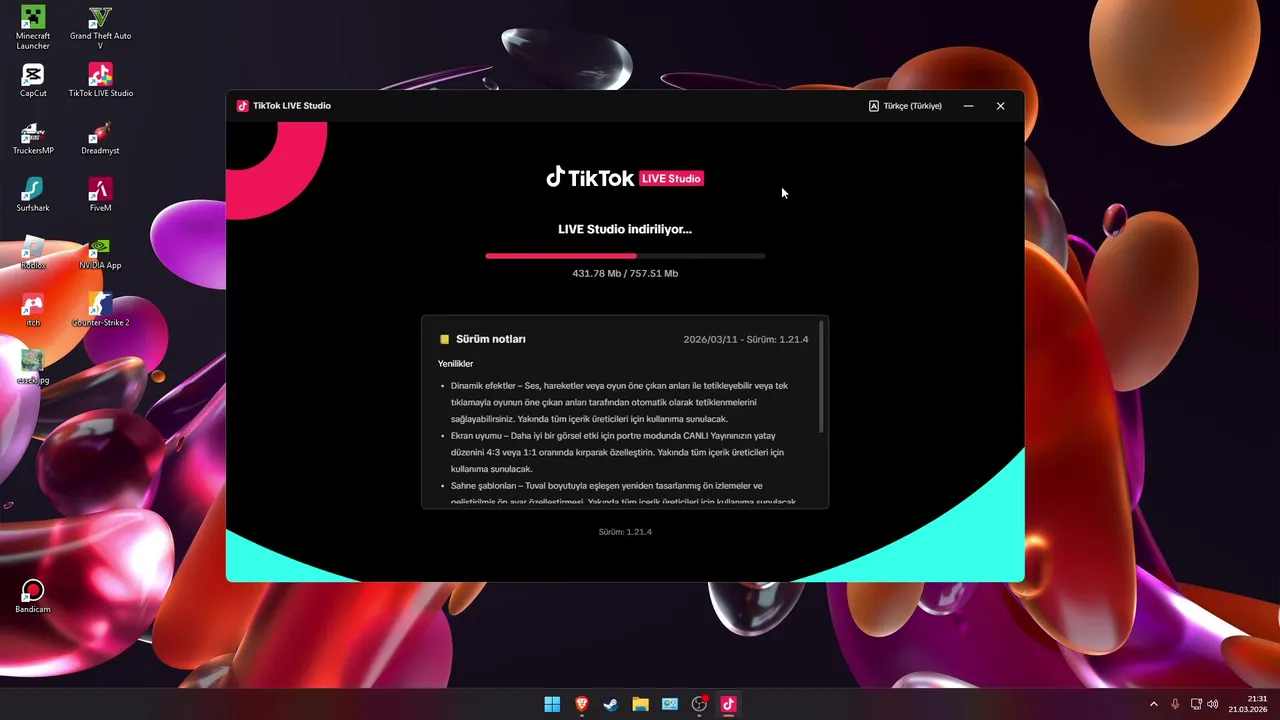Click the 'LIVE Studio indiriliyor...' status text
Screen dimensions: 1280x720
pos(625,229)
